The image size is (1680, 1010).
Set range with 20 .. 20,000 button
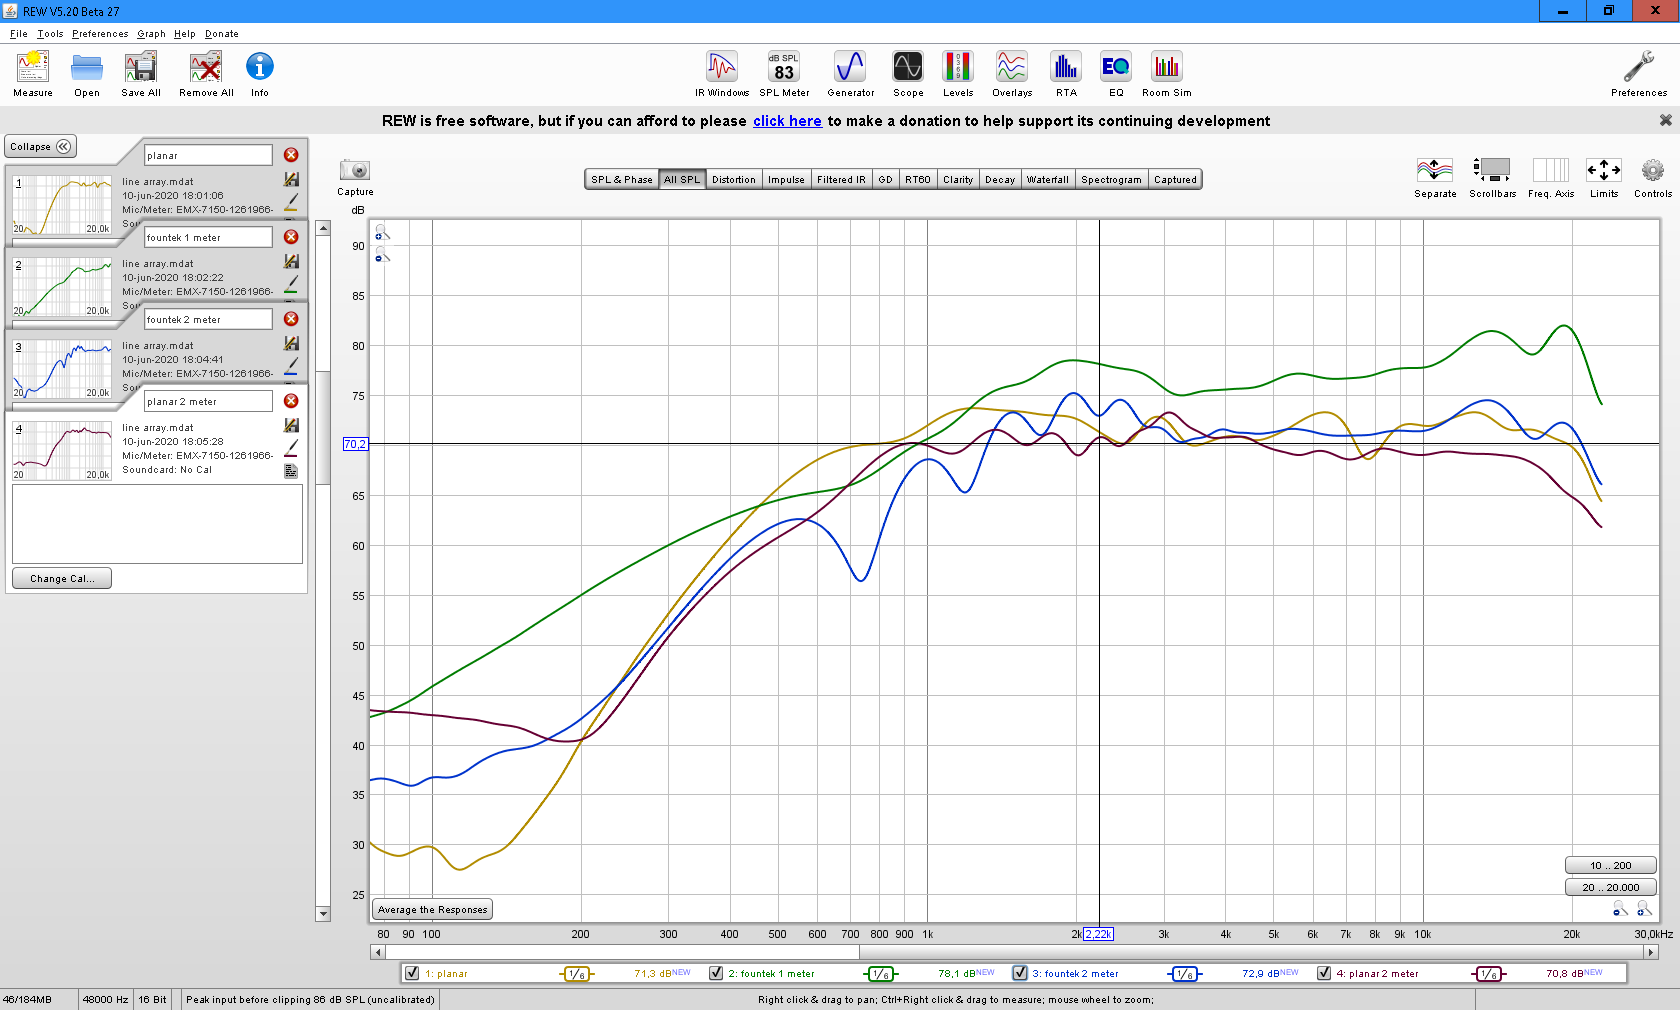(1610, 888)
